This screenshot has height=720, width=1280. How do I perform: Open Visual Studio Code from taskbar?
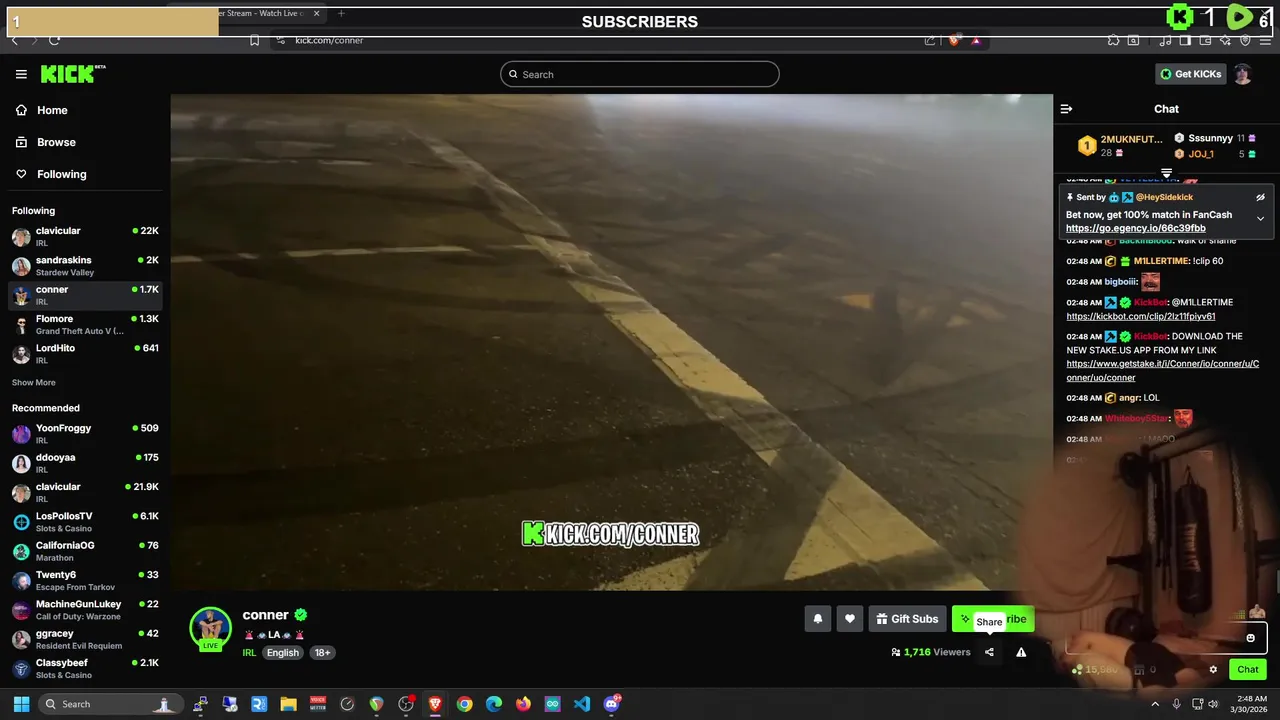(582, 704)
